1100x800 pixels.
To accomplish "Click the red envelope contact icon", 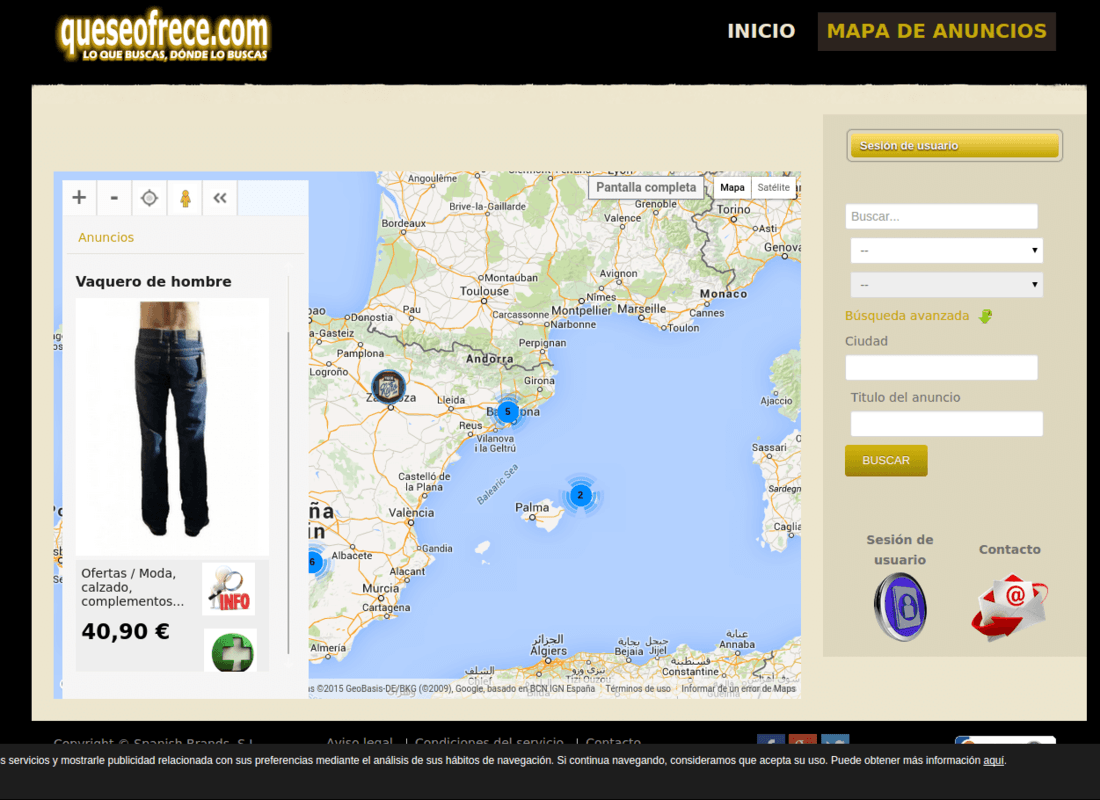I will pos(1010,607).
